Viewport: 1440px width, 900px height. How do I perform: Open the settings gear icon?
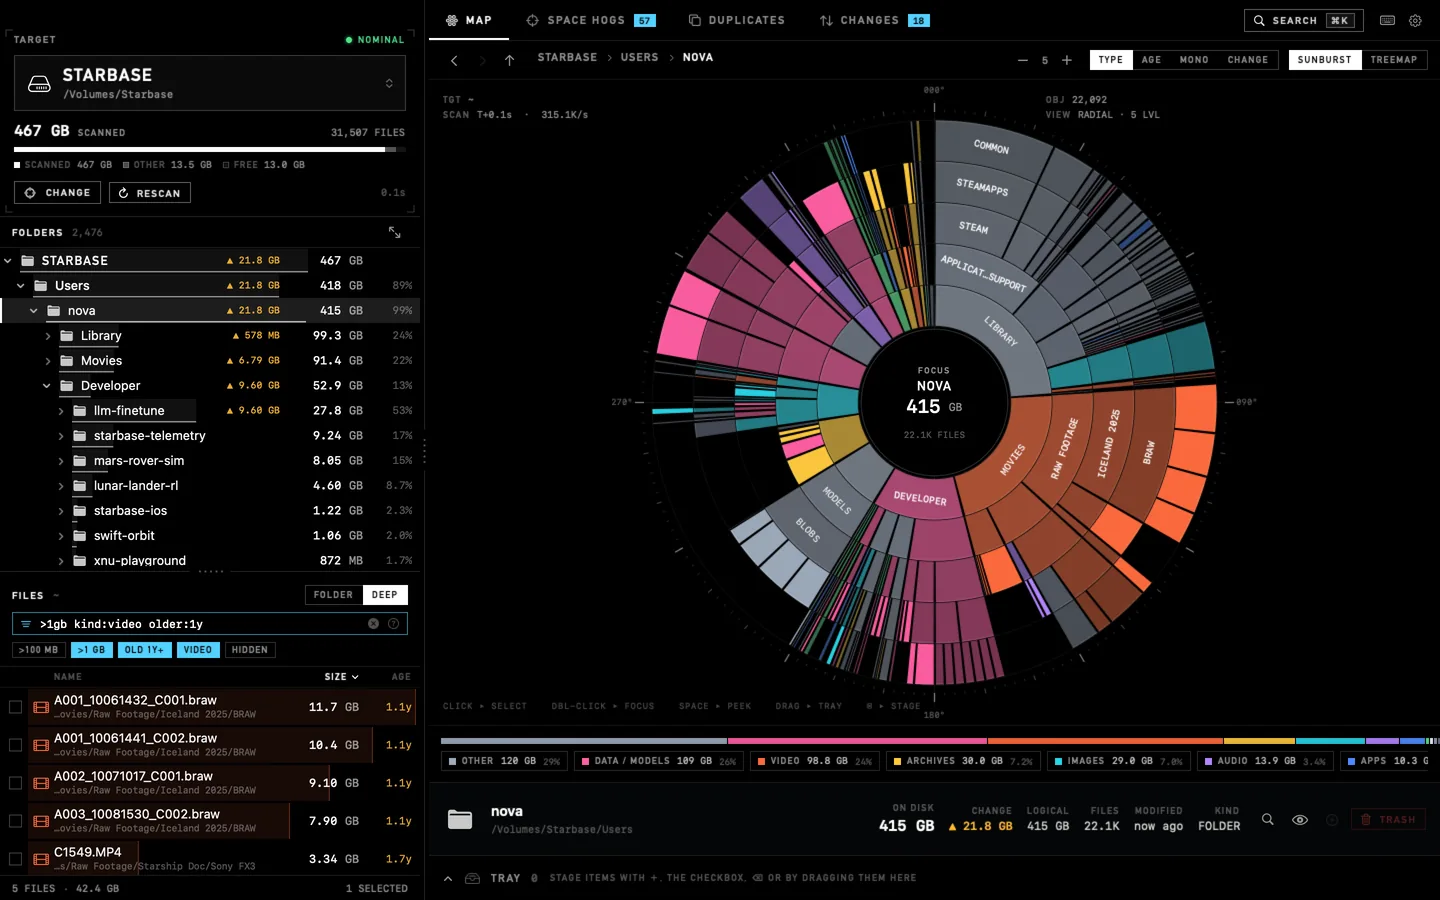point(1415,20)
